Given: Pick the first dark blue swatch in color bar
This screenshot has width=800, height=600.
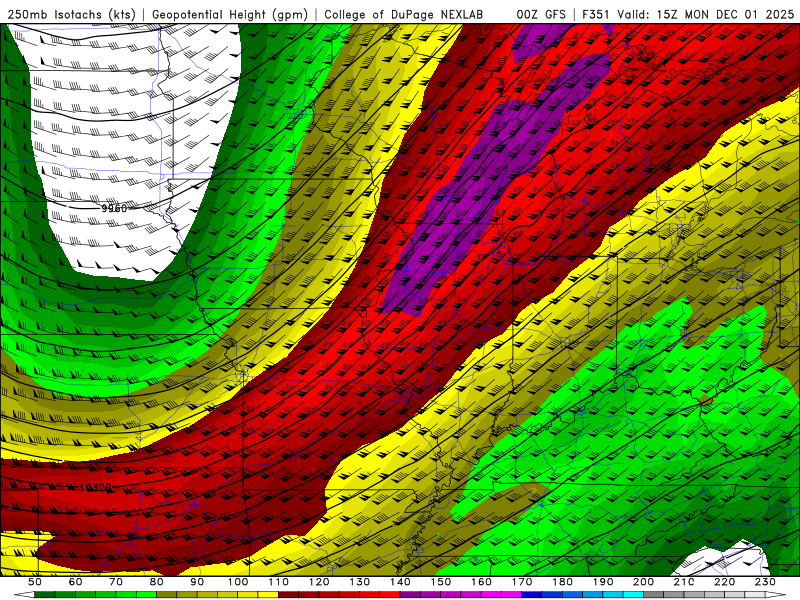Looking at the screenshot, I should pyautogui.click(x=532, y=594).
